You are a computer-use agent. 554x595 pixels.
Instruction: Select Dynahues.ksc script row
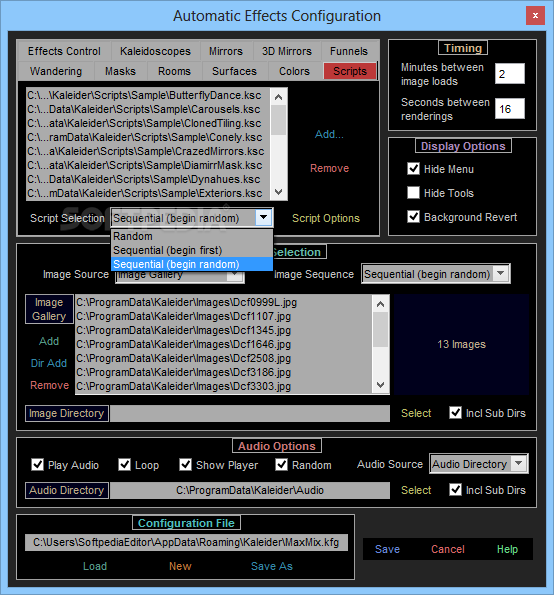[x=148, y=179]
